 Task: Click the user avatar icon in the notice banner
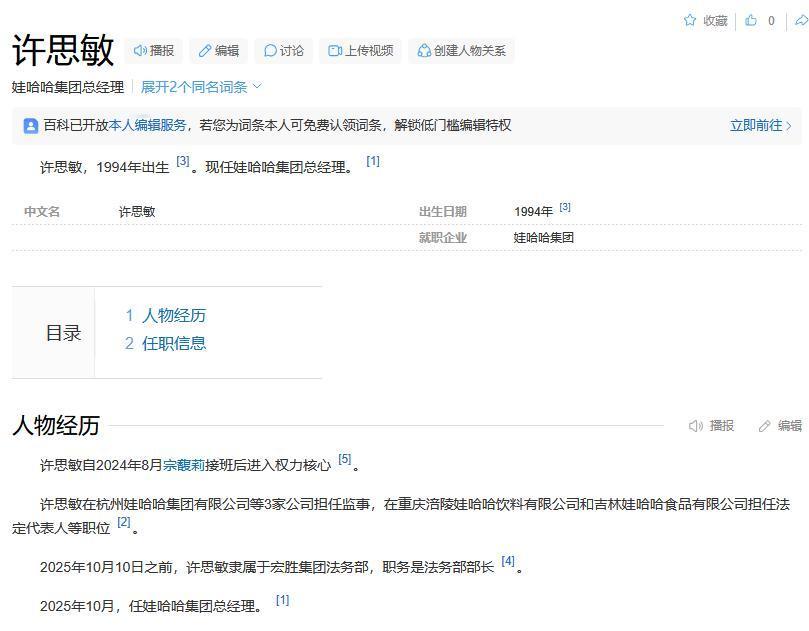tap(30, 125)
